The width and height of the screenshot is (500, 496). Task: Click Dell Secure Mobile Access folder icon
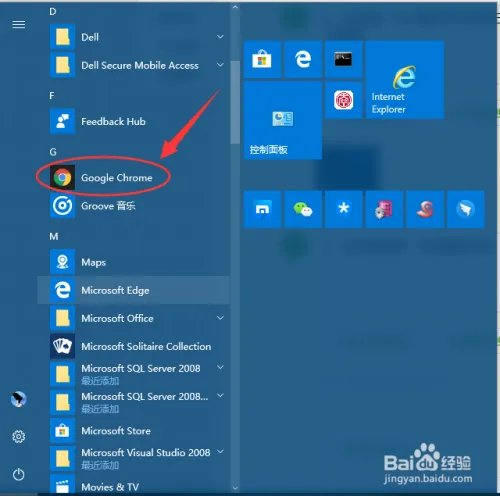(x=62, y=65)
